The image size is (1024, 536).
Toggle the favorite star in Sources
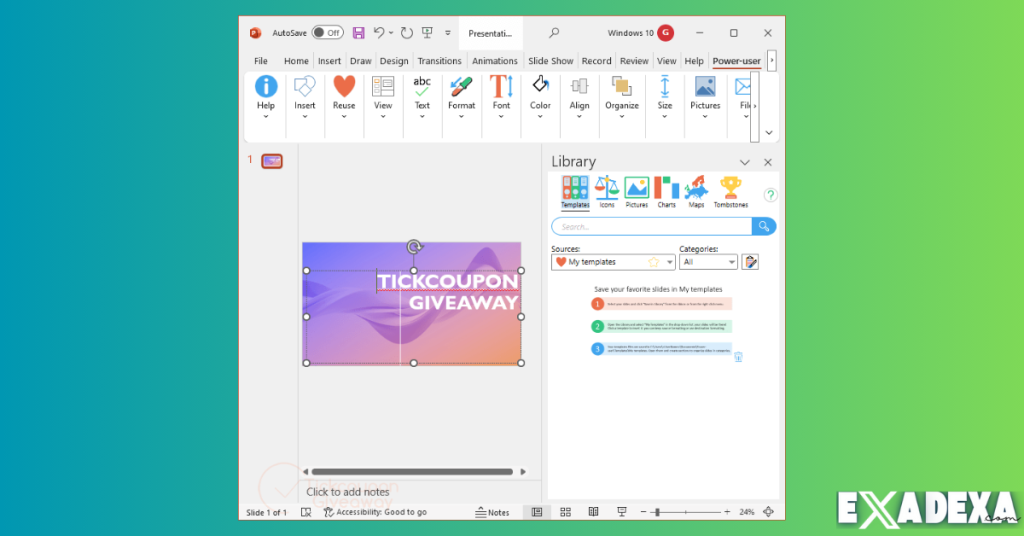click(653, 262)
